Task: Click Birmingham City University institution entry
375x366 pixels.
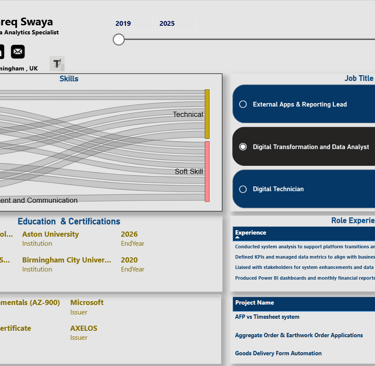Action: click(67, 260)
